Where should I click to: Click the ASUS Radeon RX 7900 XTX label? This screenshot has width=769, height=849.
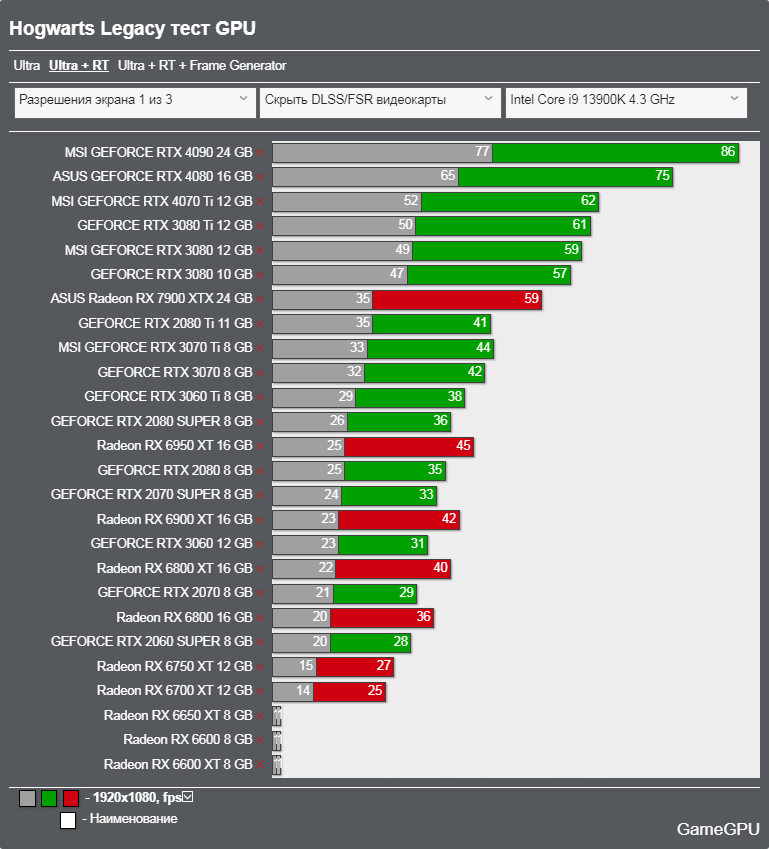(152, 298)
